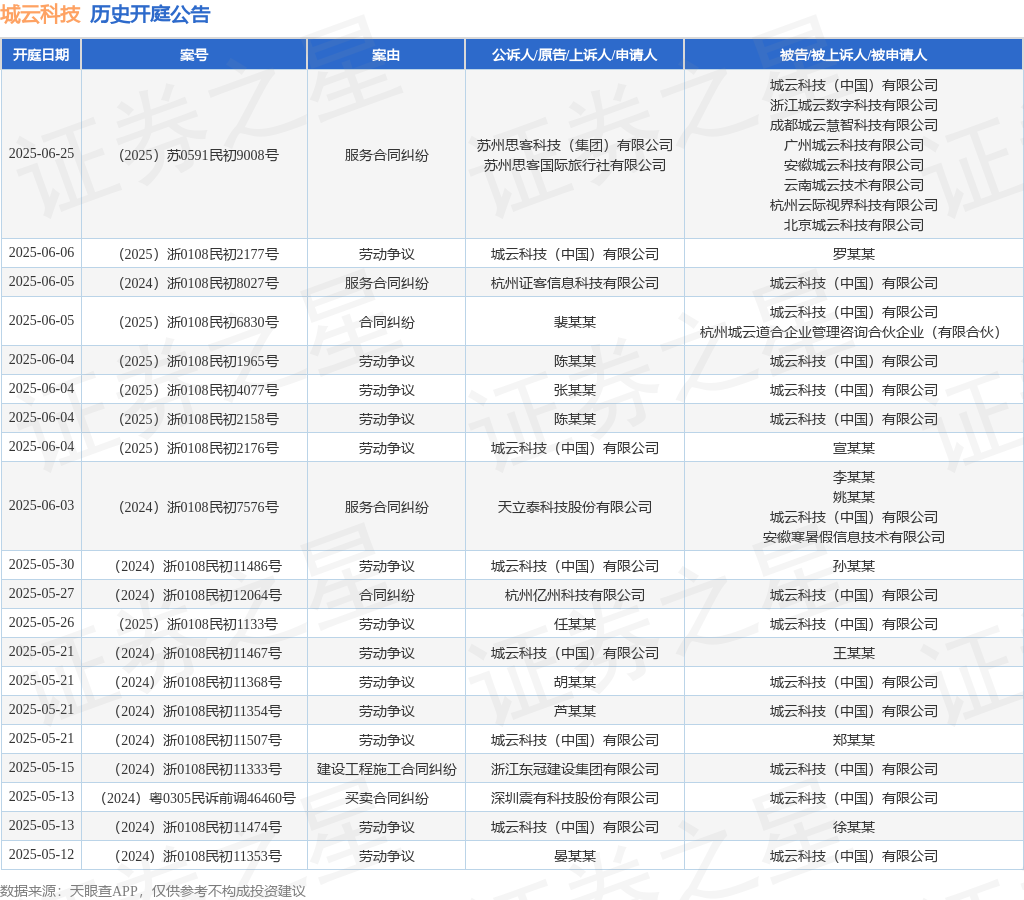This screenshot has width=1024, height=900.
Task: Click the 开庭日期 column header
Action: (41, 54)
